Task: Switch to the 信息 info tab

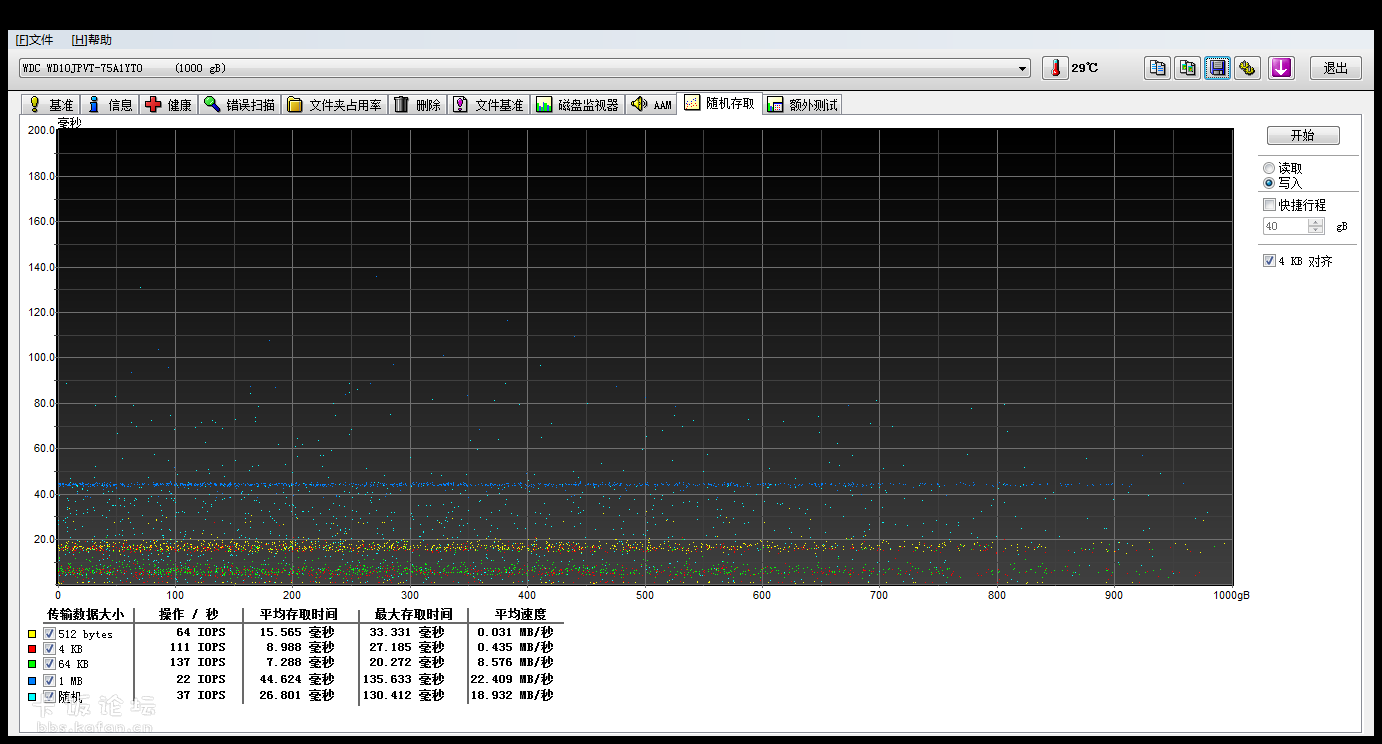Action: 110,104
